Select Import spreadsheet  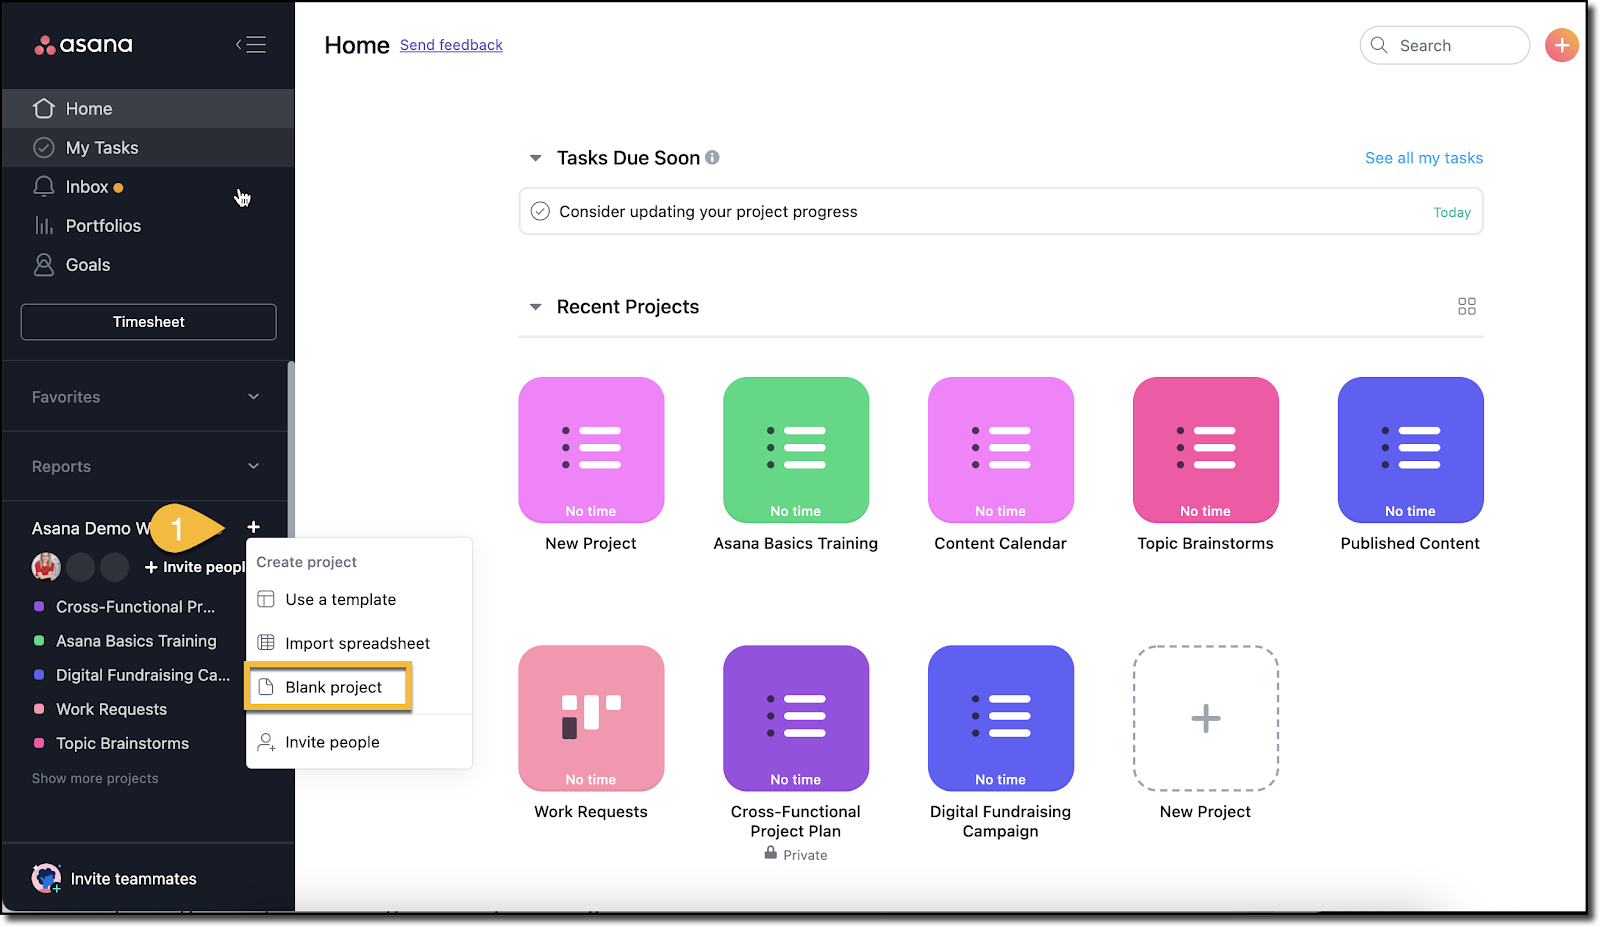tap(359, 643)
